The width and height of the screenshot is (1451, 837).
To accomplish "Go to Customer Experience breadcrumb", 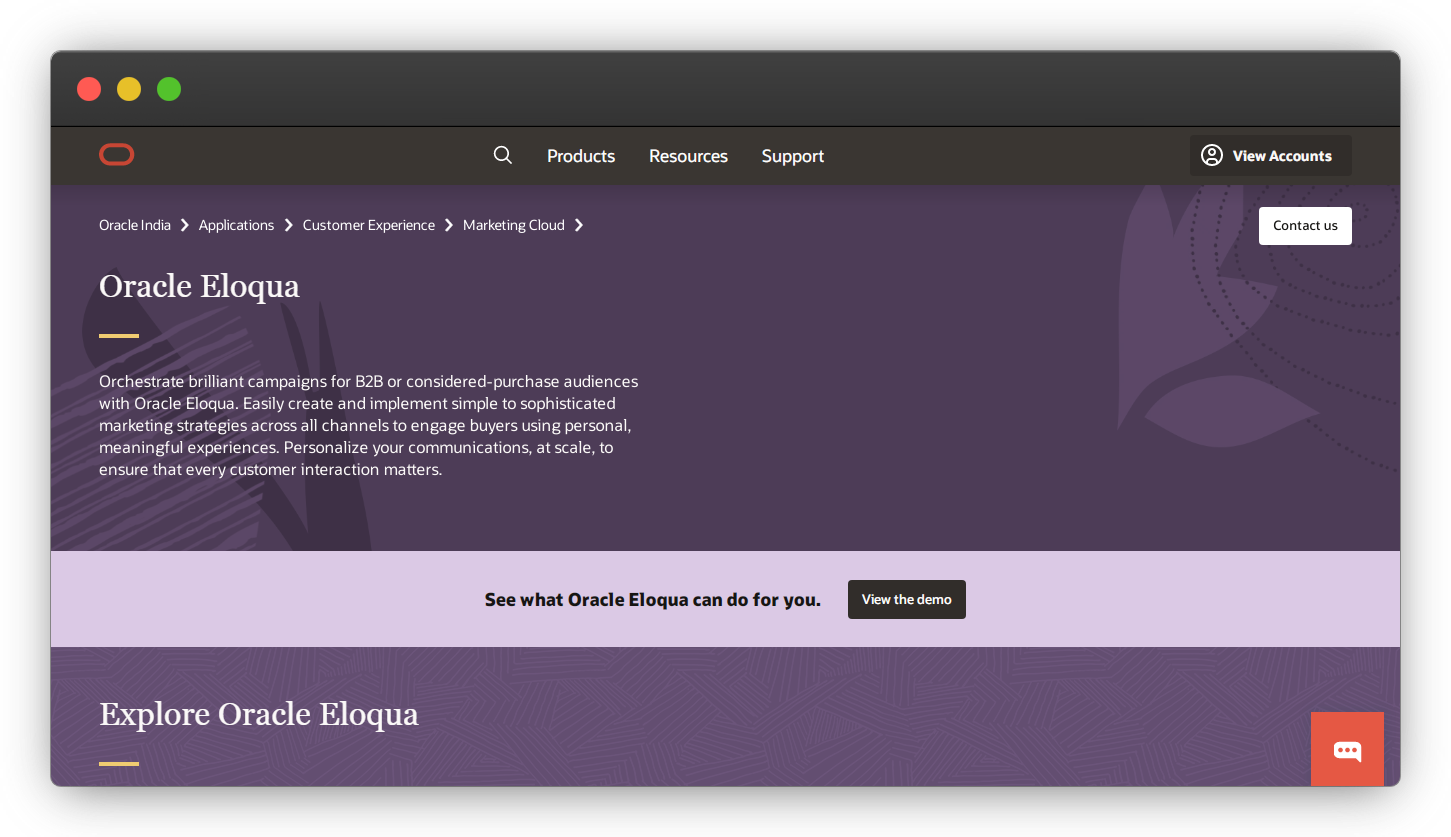I will point(369,225).
